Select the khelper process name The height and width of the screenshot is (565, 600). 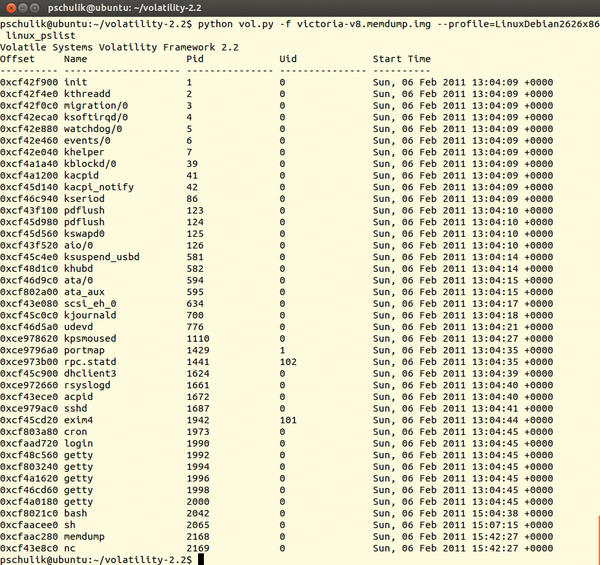click(84, 152)
